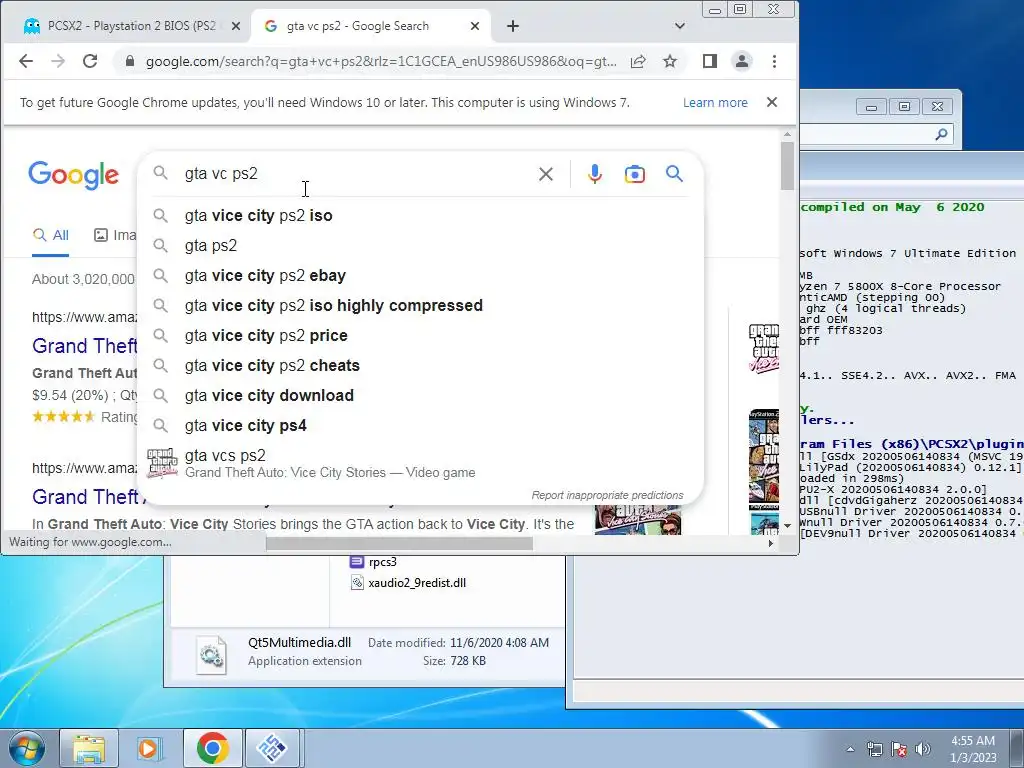Click the Google logo
The image size is (1024, 768).
(x=73, y=174)
